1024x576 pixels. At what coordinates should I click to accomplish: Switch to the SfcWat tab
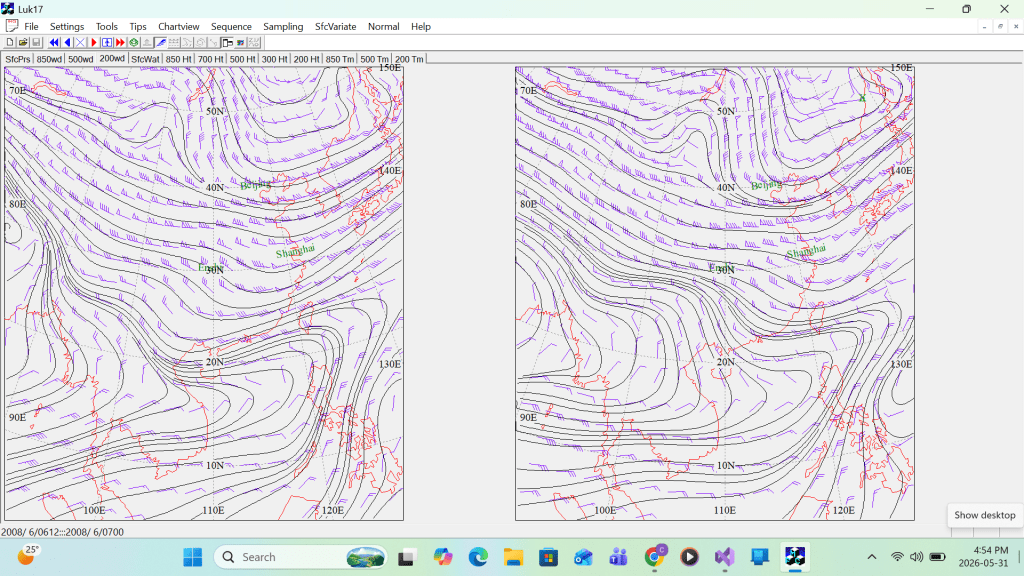point(145,59)
